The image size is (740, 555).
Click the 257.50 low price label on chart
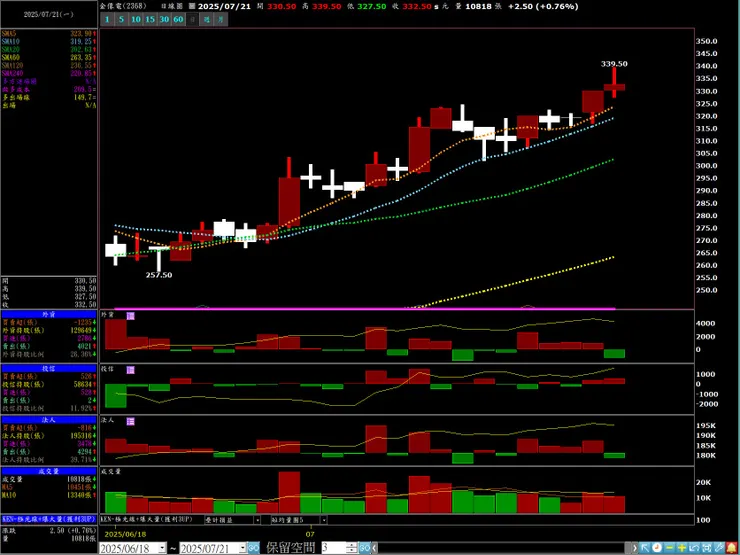[x=159, y=275]
